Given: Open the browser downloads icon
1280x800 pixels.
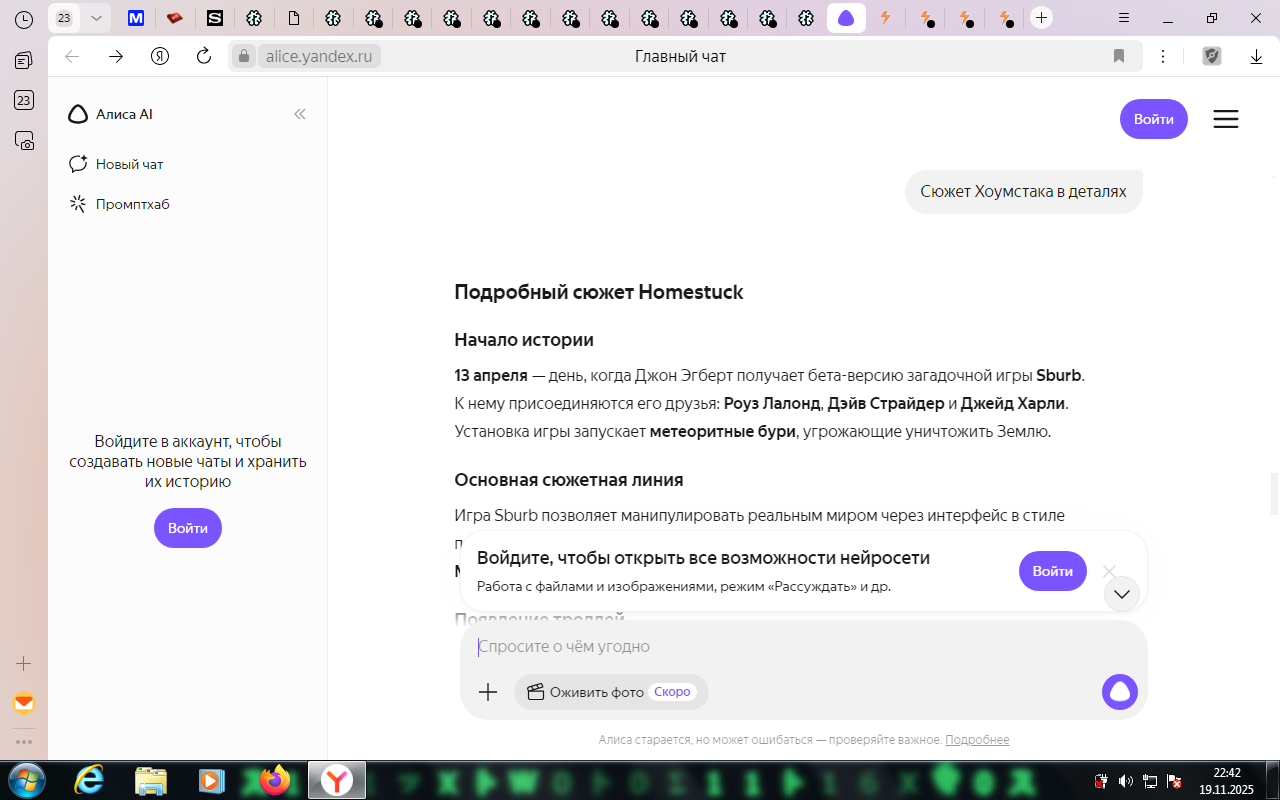Looking at the screenshot, I should [1256, 56].
